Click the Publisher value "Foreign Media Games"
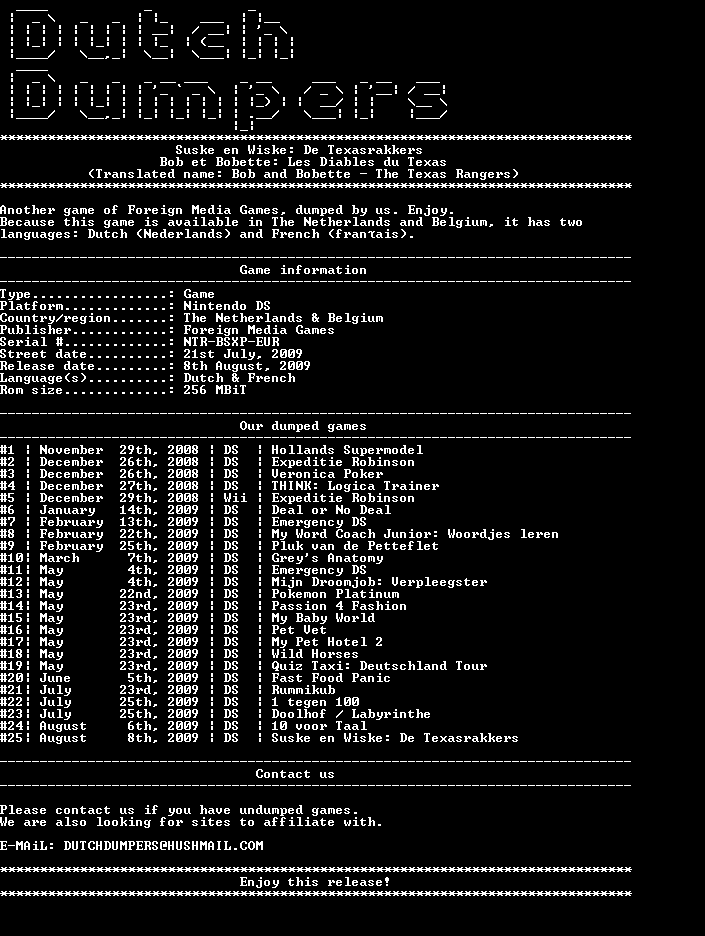The image size is (705, 936). click(x=258, y=330)
